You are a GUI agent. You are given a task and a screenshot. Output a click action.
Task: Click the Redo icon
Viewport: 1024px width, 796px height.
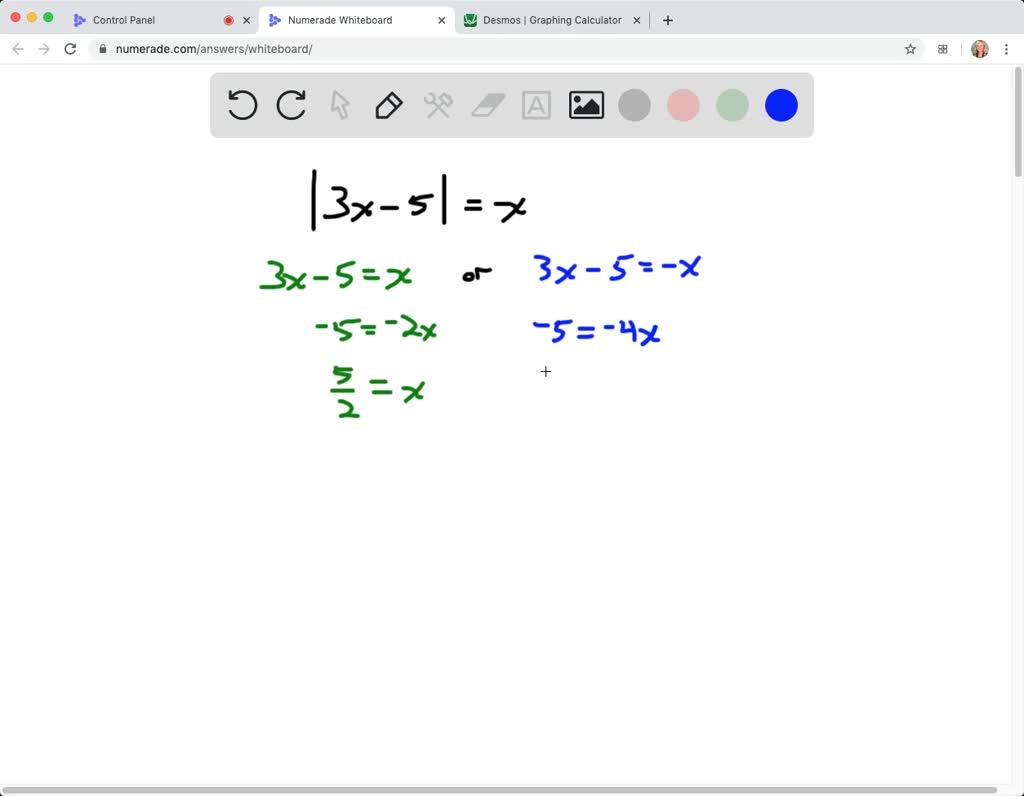(290, 104)
